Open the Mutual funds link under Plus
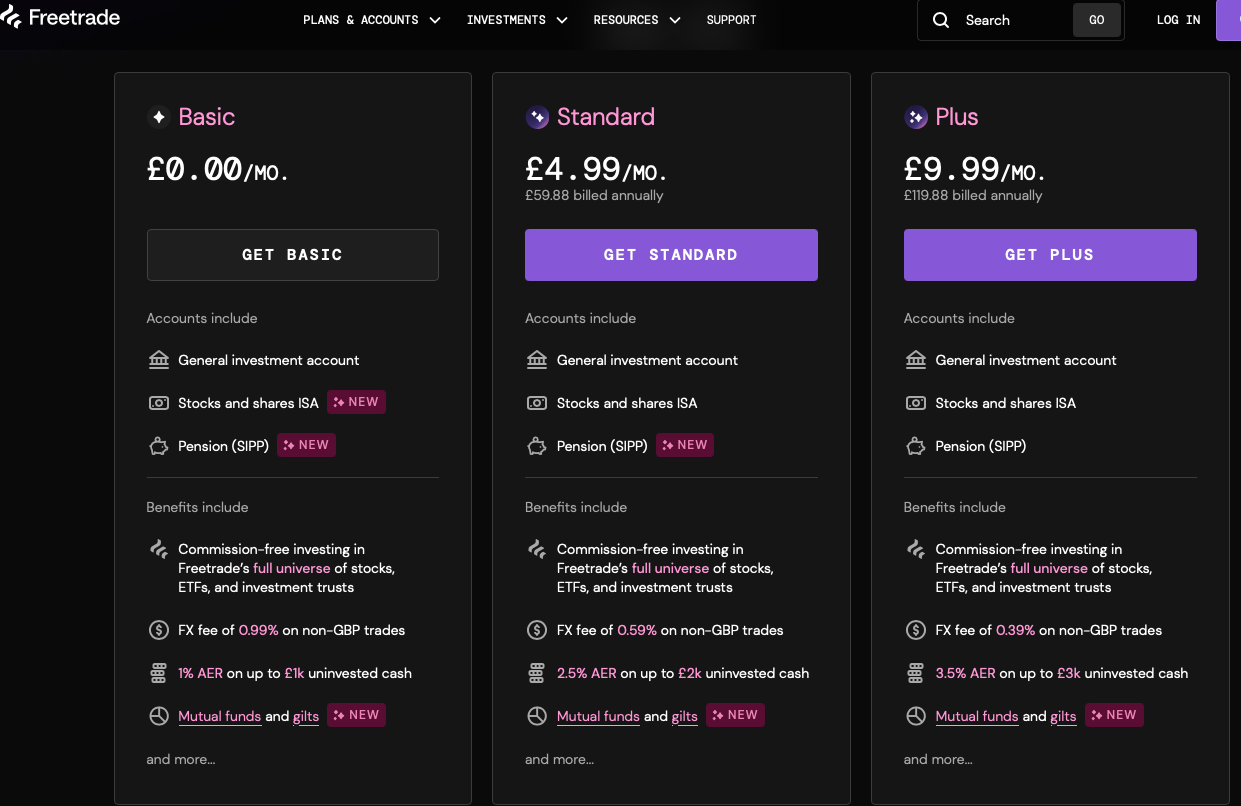Screen dimensions: 1241x806 pyautogui.click(x=976, y=716)
